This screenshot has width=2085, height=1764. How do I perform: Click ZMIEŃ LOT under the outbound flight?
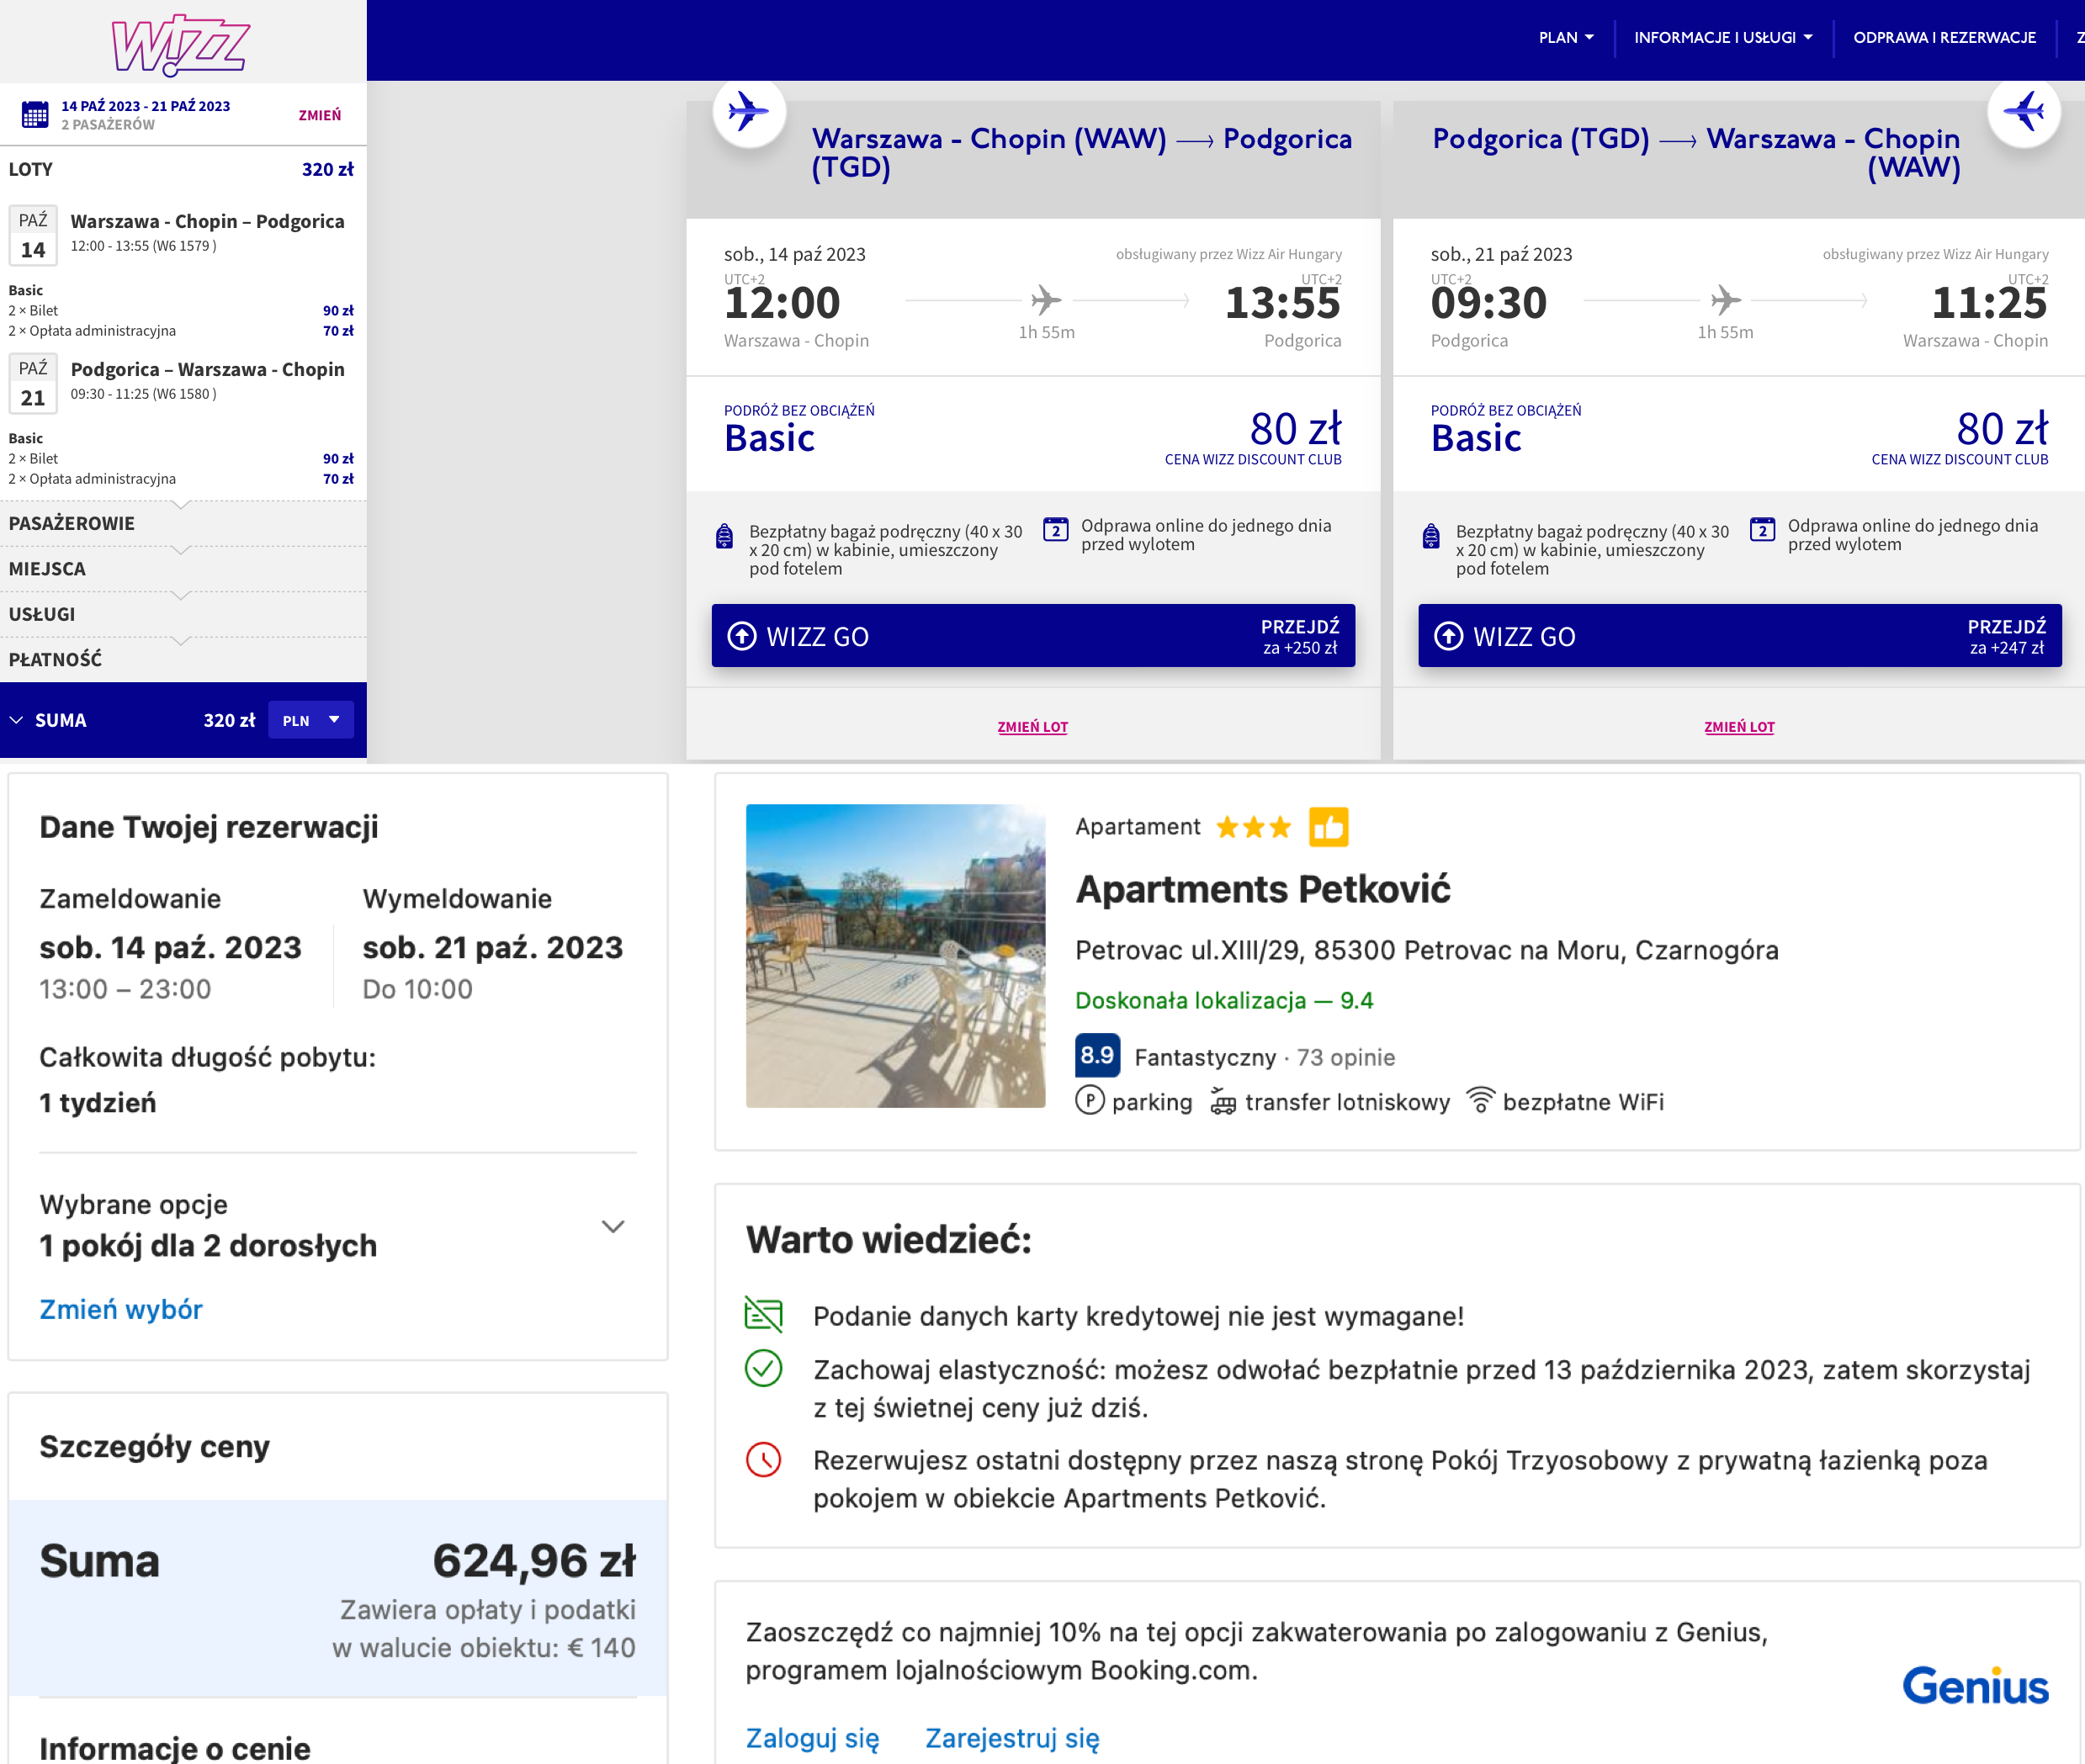[x=1032, y=727]
